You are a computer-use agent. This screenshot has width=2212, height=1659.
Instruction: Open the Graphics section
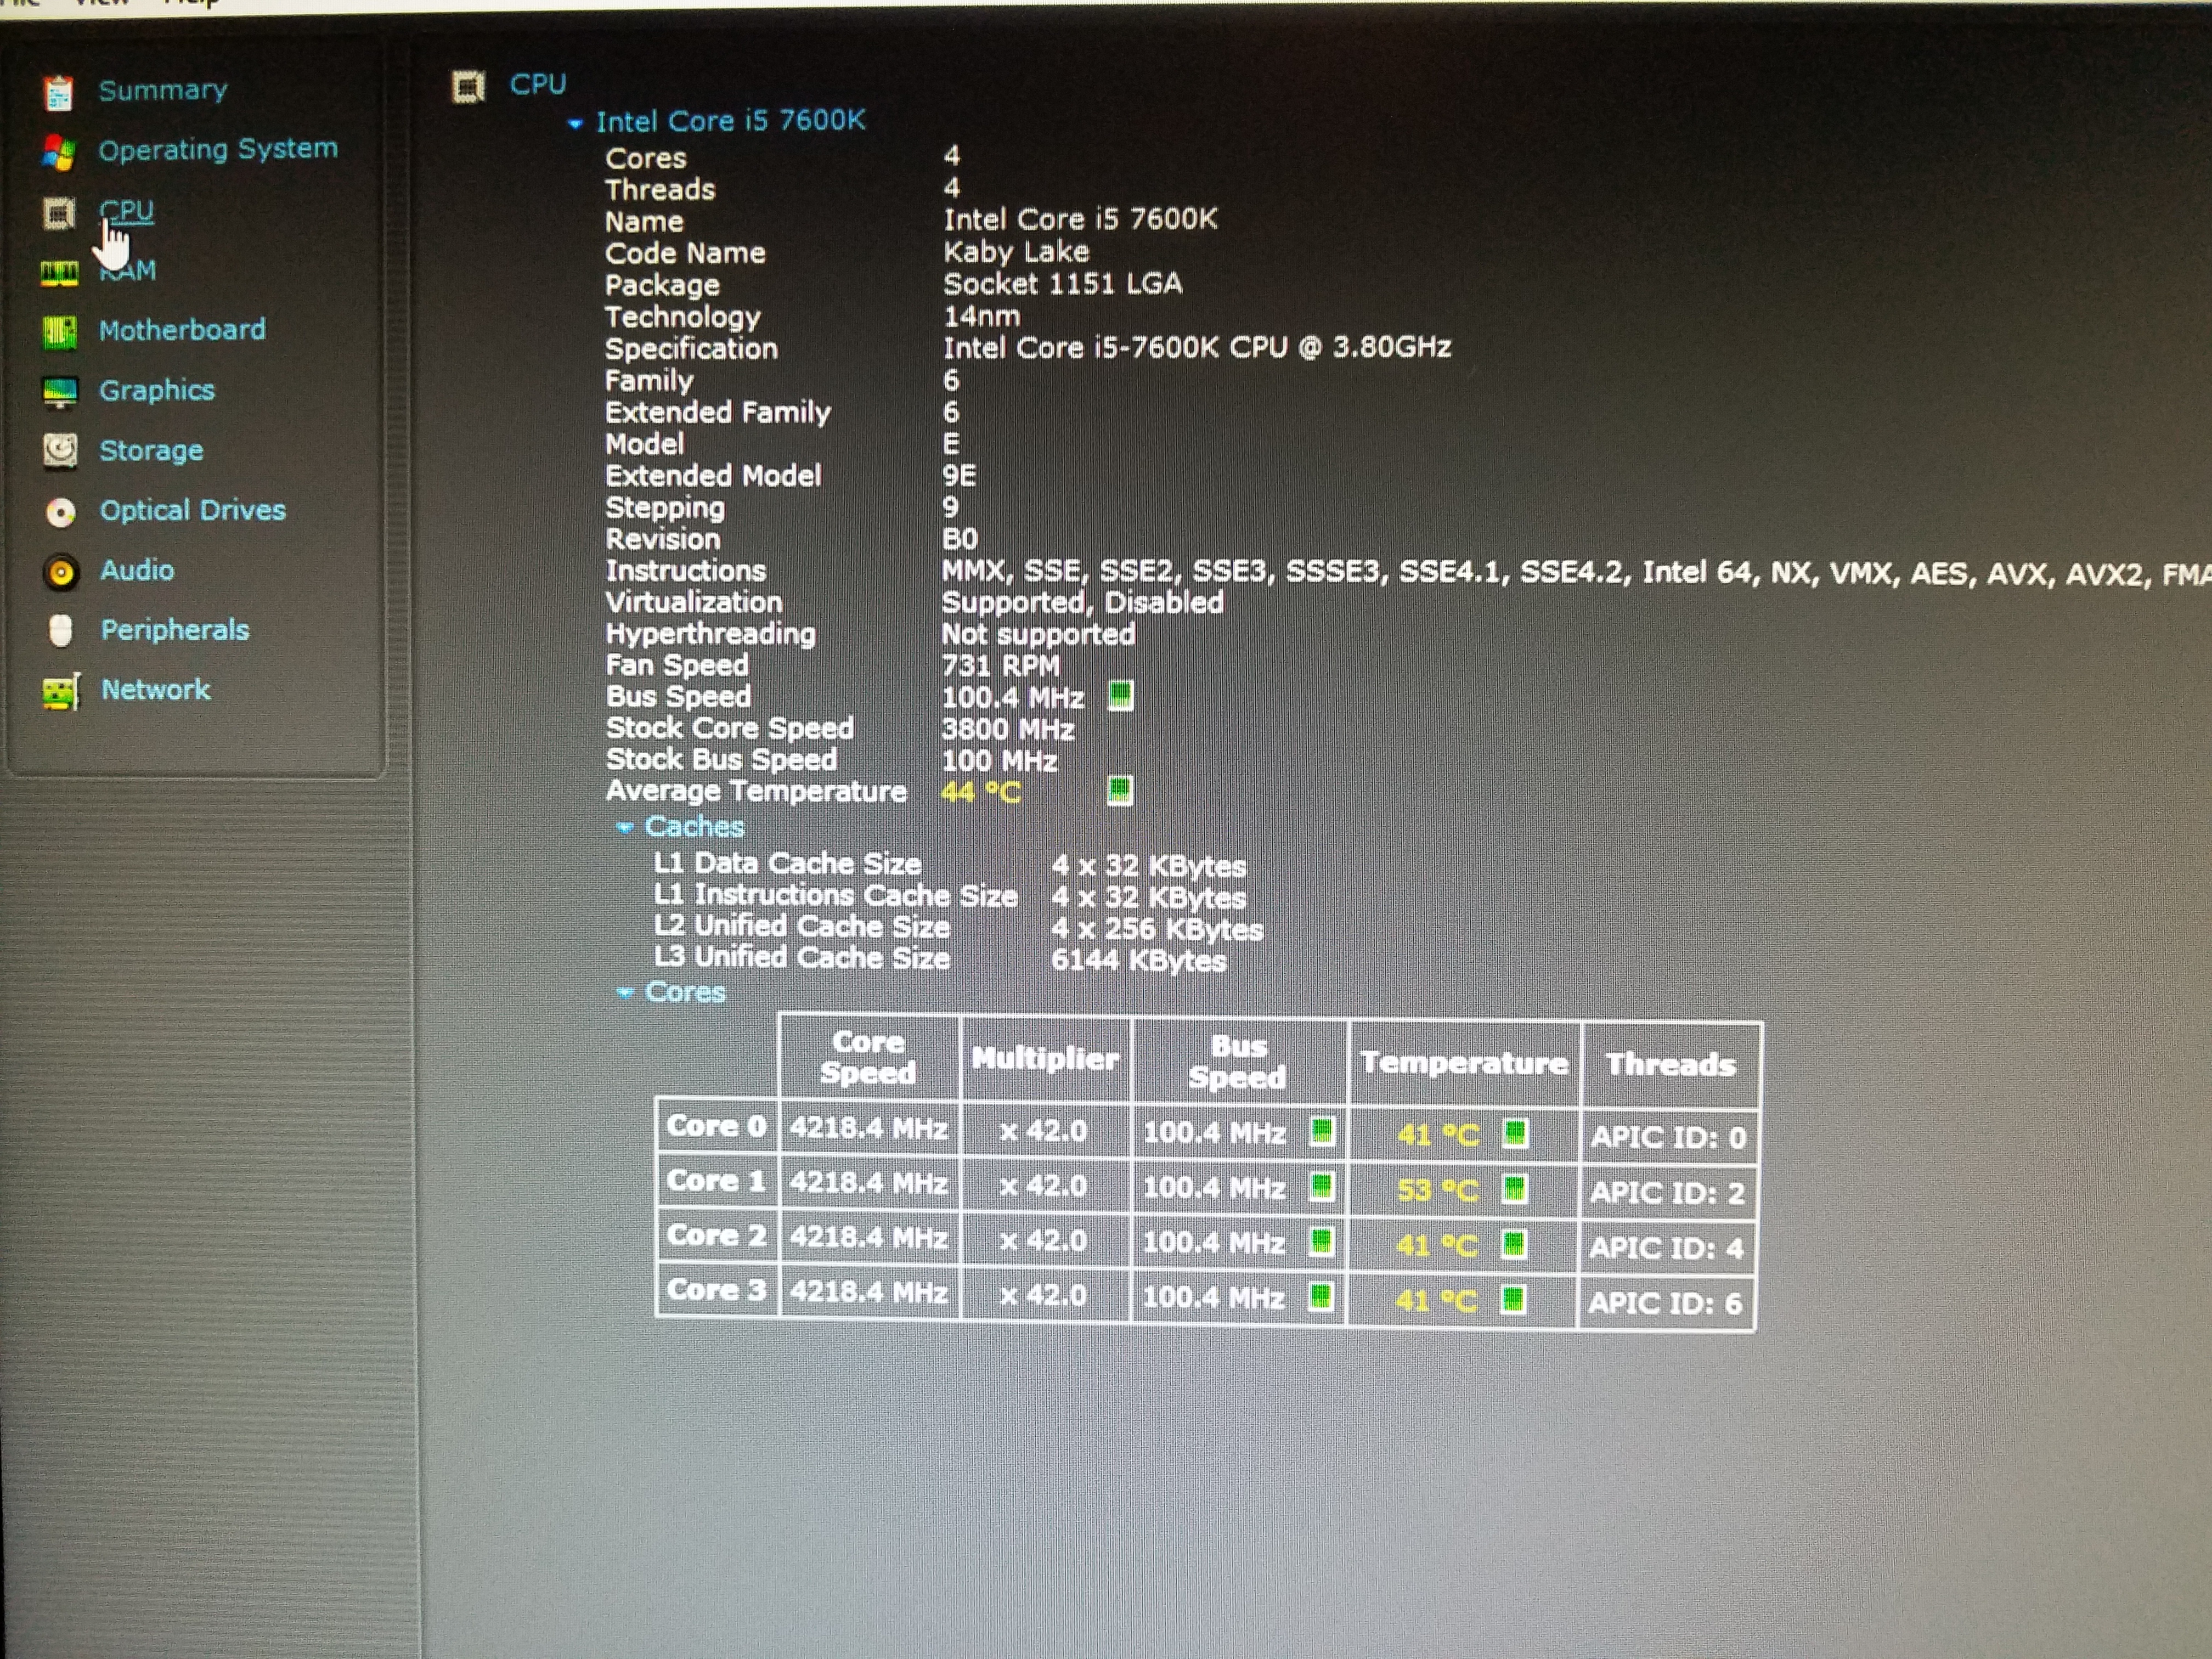[x=157, y=390]
